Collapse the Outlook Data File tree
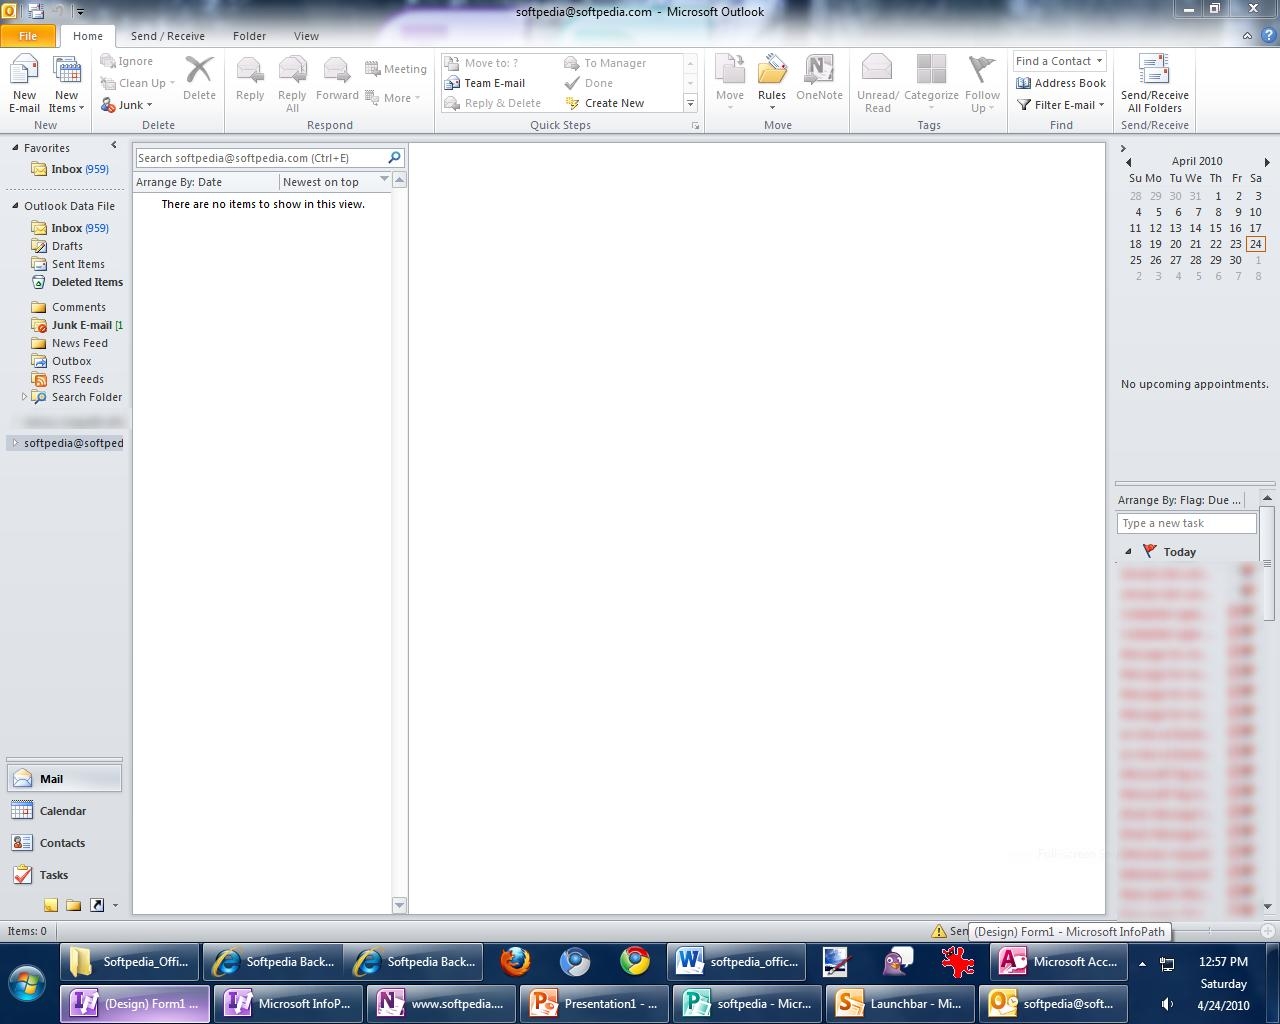This screenshot has width=1280, height=1024. point(15,206)
